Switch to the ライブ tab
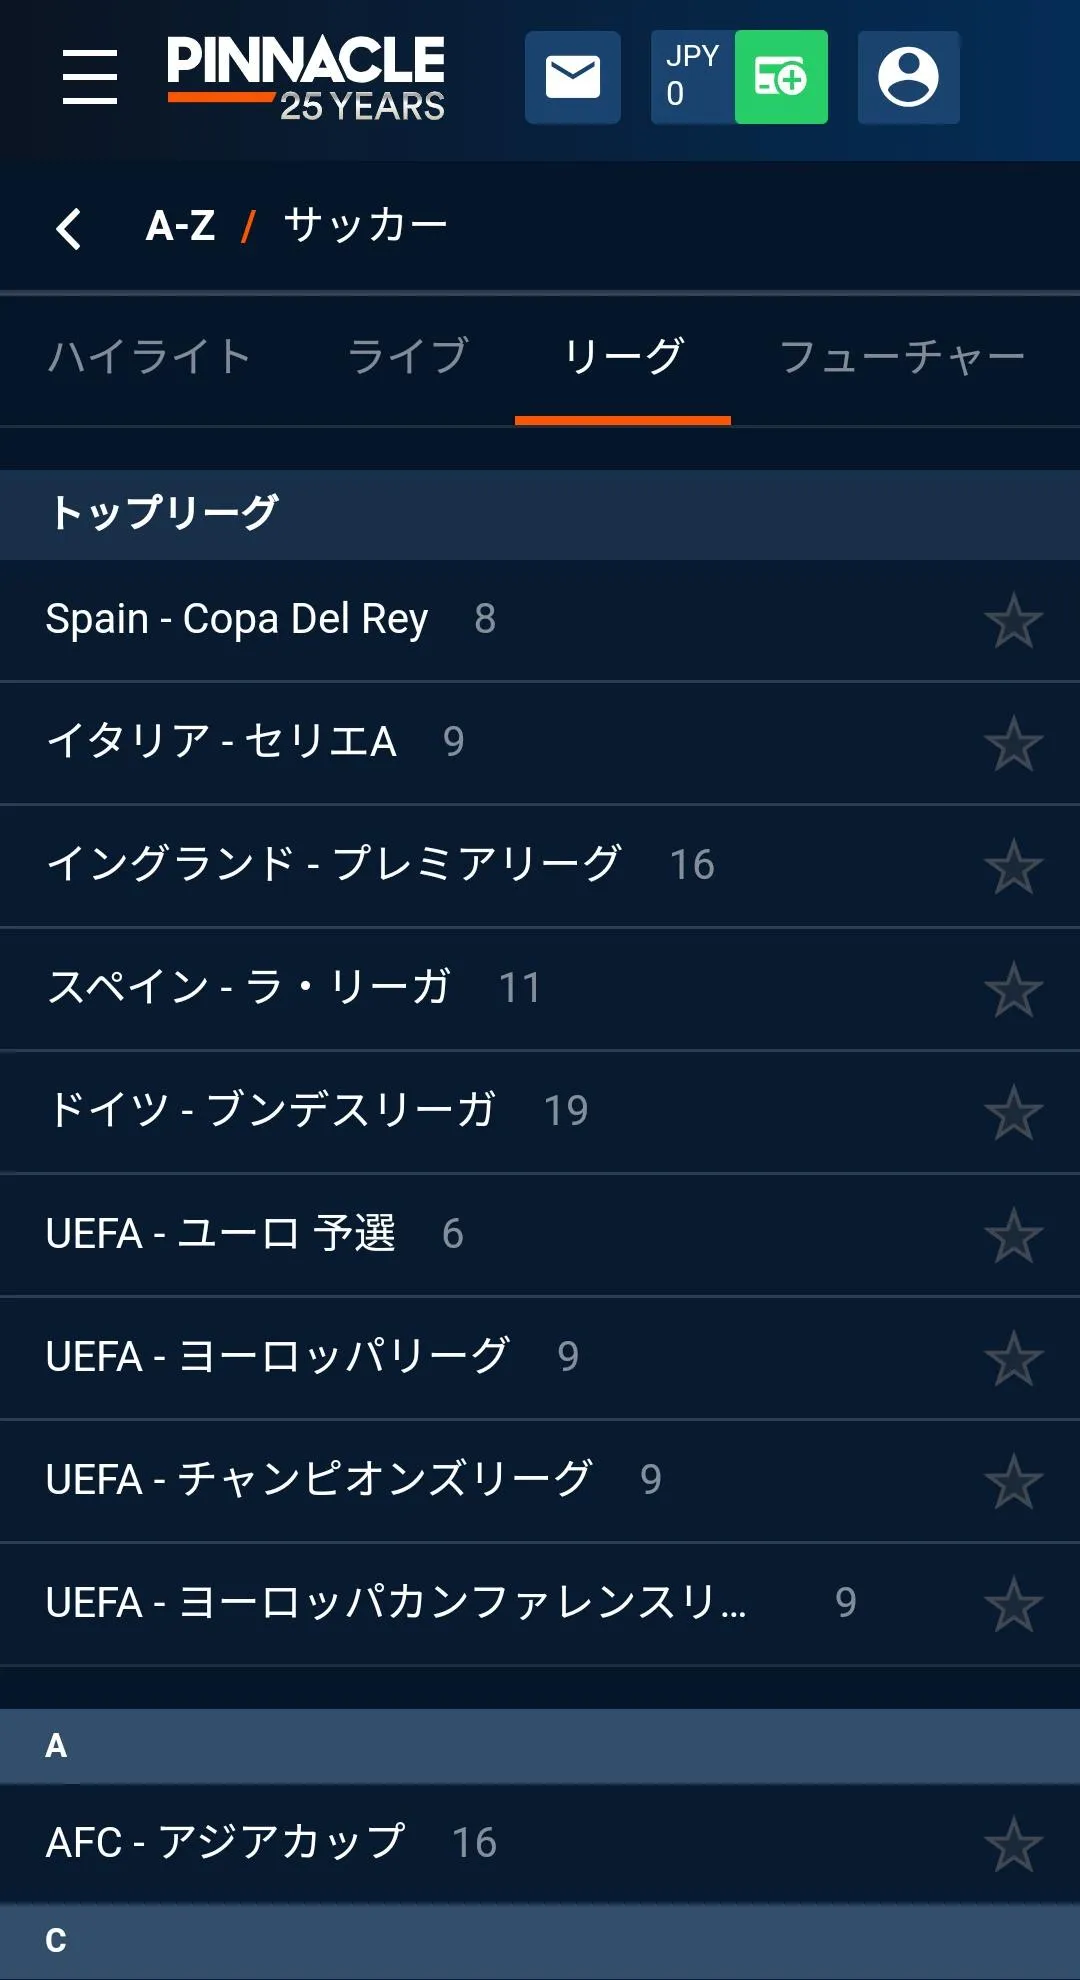This screenshot has width=1080, height=1980. 408,357
